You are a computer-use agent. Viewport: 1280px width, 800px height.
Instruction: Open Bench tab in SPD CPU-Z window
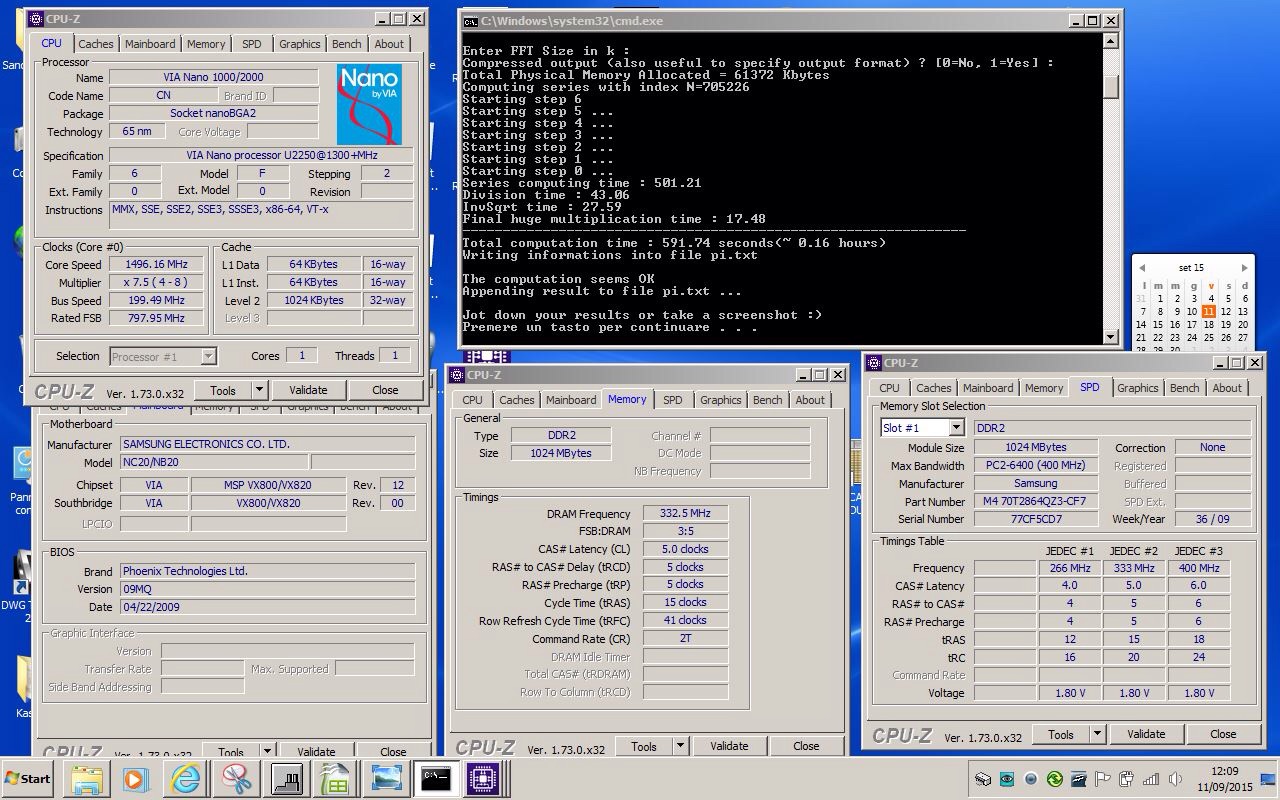tap(1185, 388)
